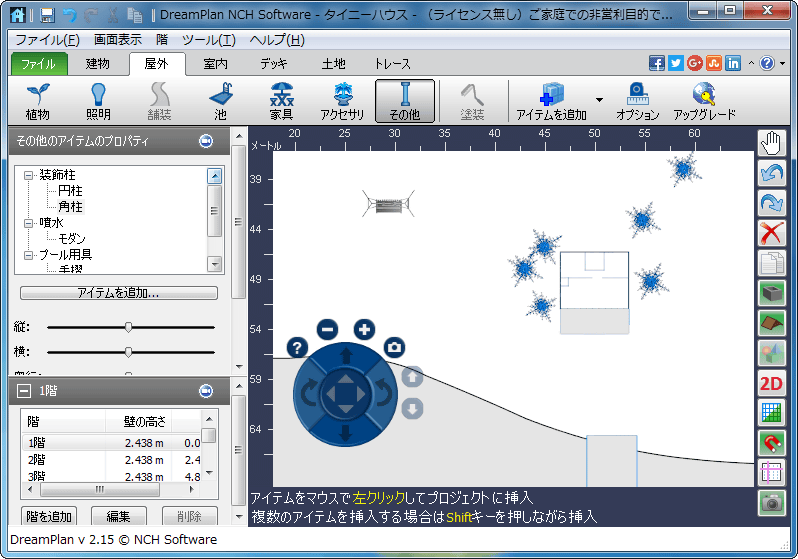Click the undo arrow in right sidebar
Image resolution: width=798 pixels, height=559 pixels.
pos(771,173)
